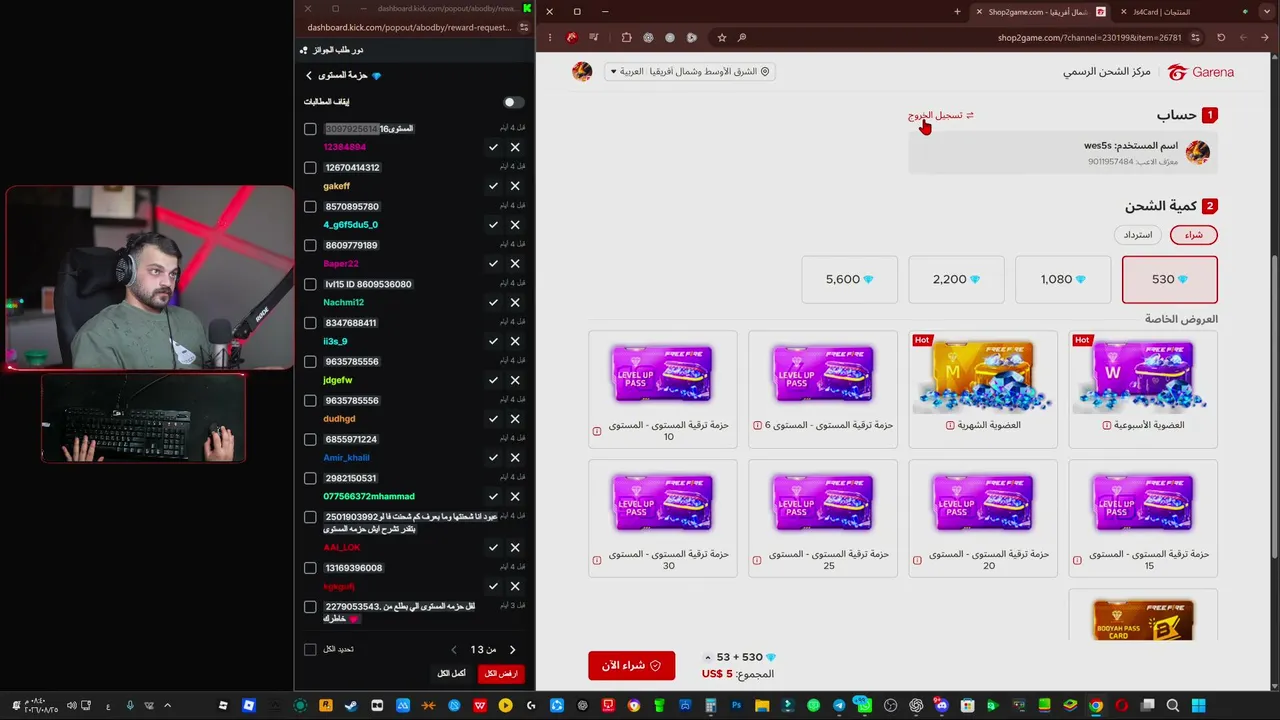1280x720 pixels.
Task: Open a new browser tab
Action: (x=957, y=12)
